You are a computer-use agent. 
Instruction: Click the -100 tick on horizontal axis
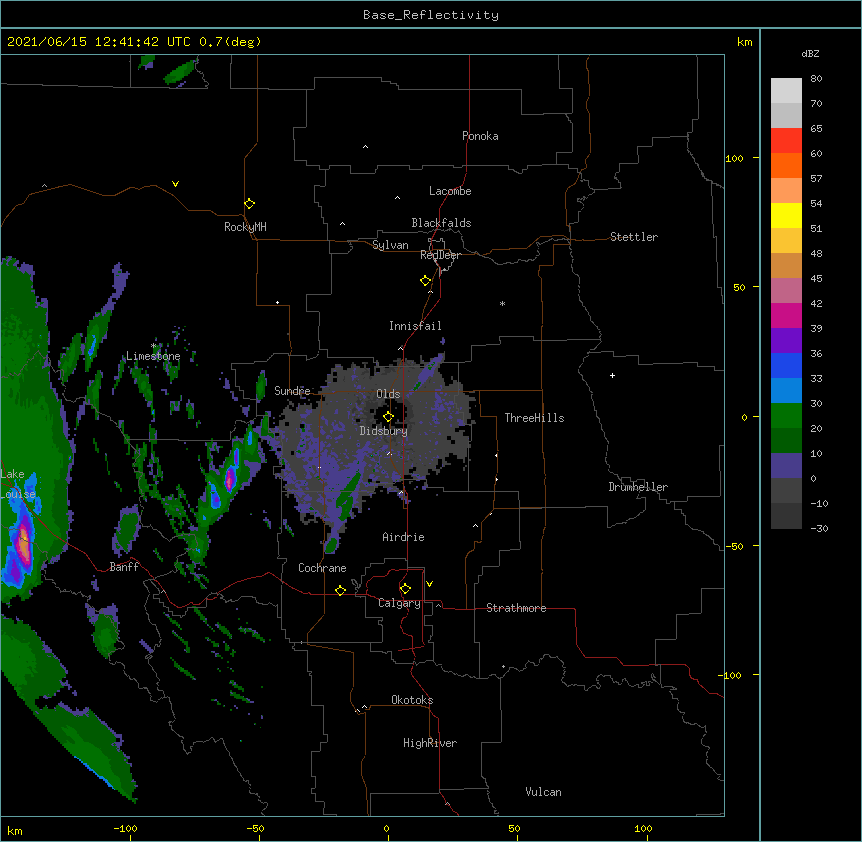pyautogui.click(x=126, y=828)
